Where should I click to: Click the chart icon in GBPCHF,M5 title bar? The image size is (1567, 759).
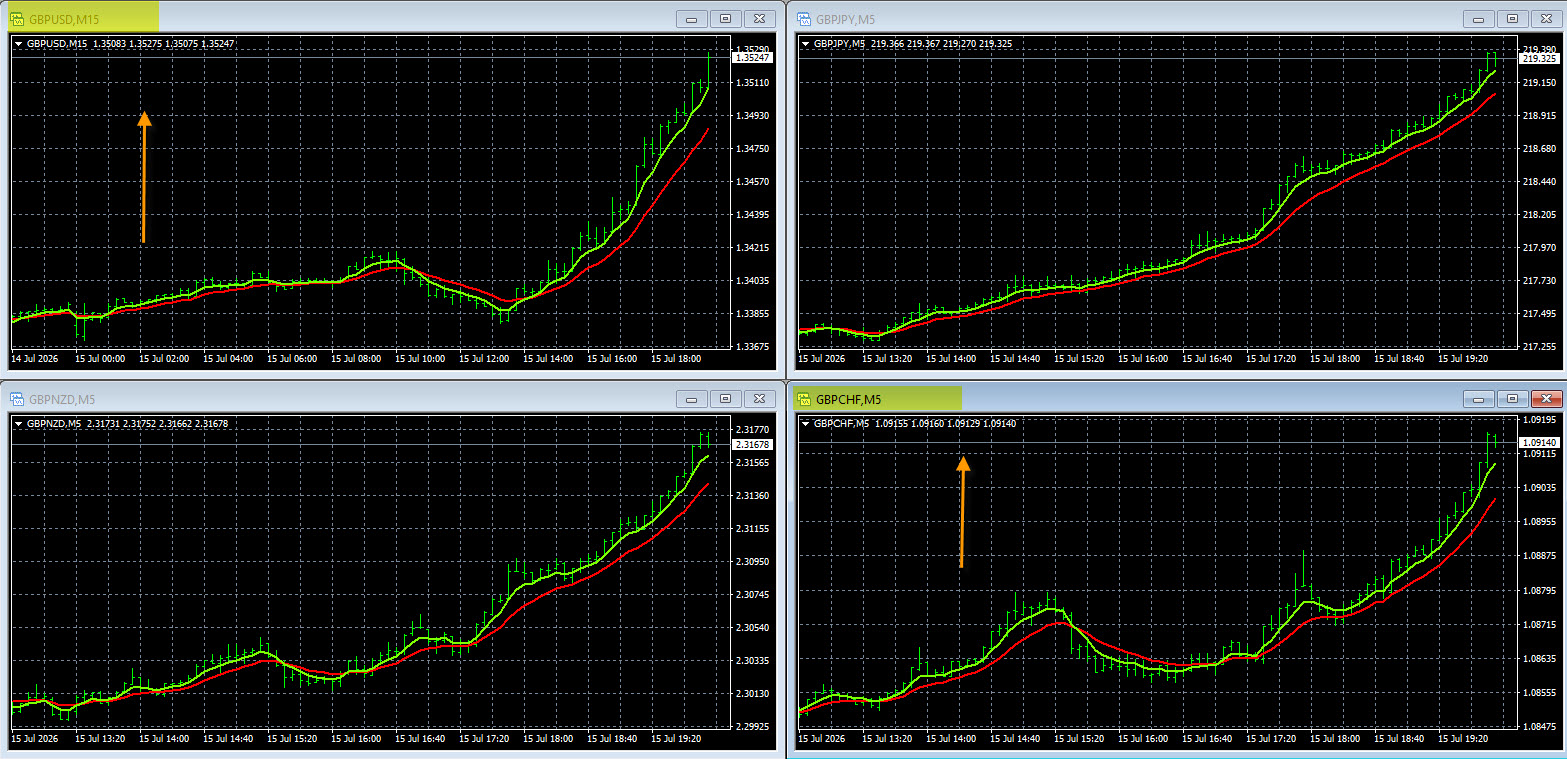[x=803, y=399]
